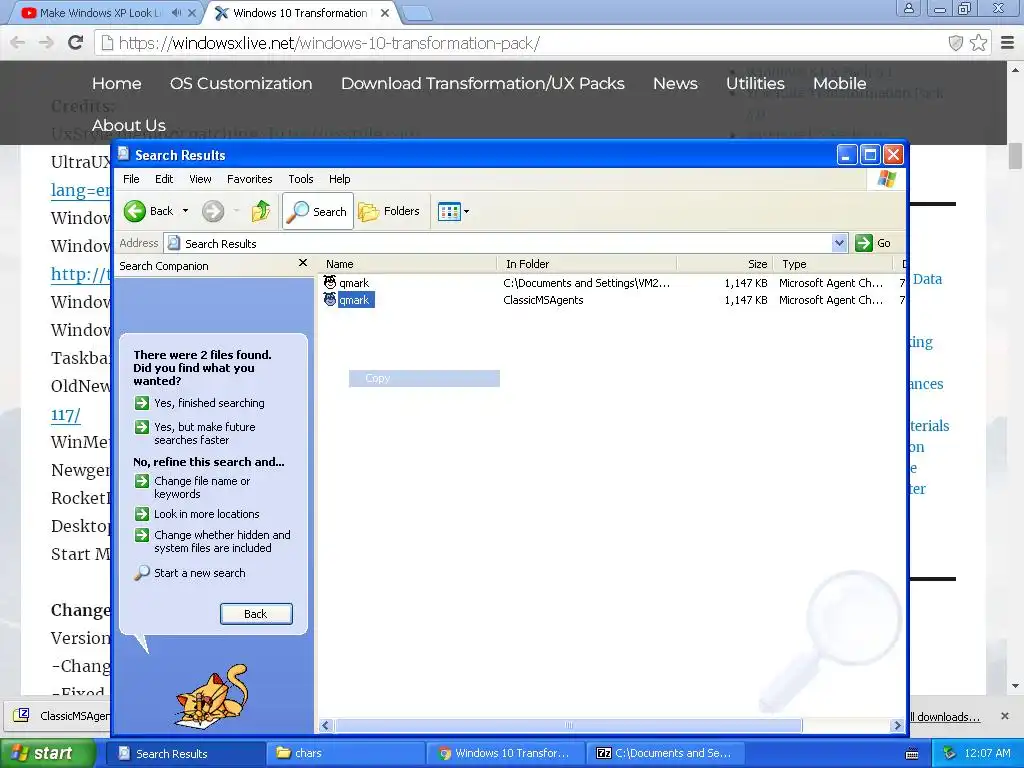The image size is (1024, 768).
Task: Click Chrome forward arrow icon
Action: 46,43
